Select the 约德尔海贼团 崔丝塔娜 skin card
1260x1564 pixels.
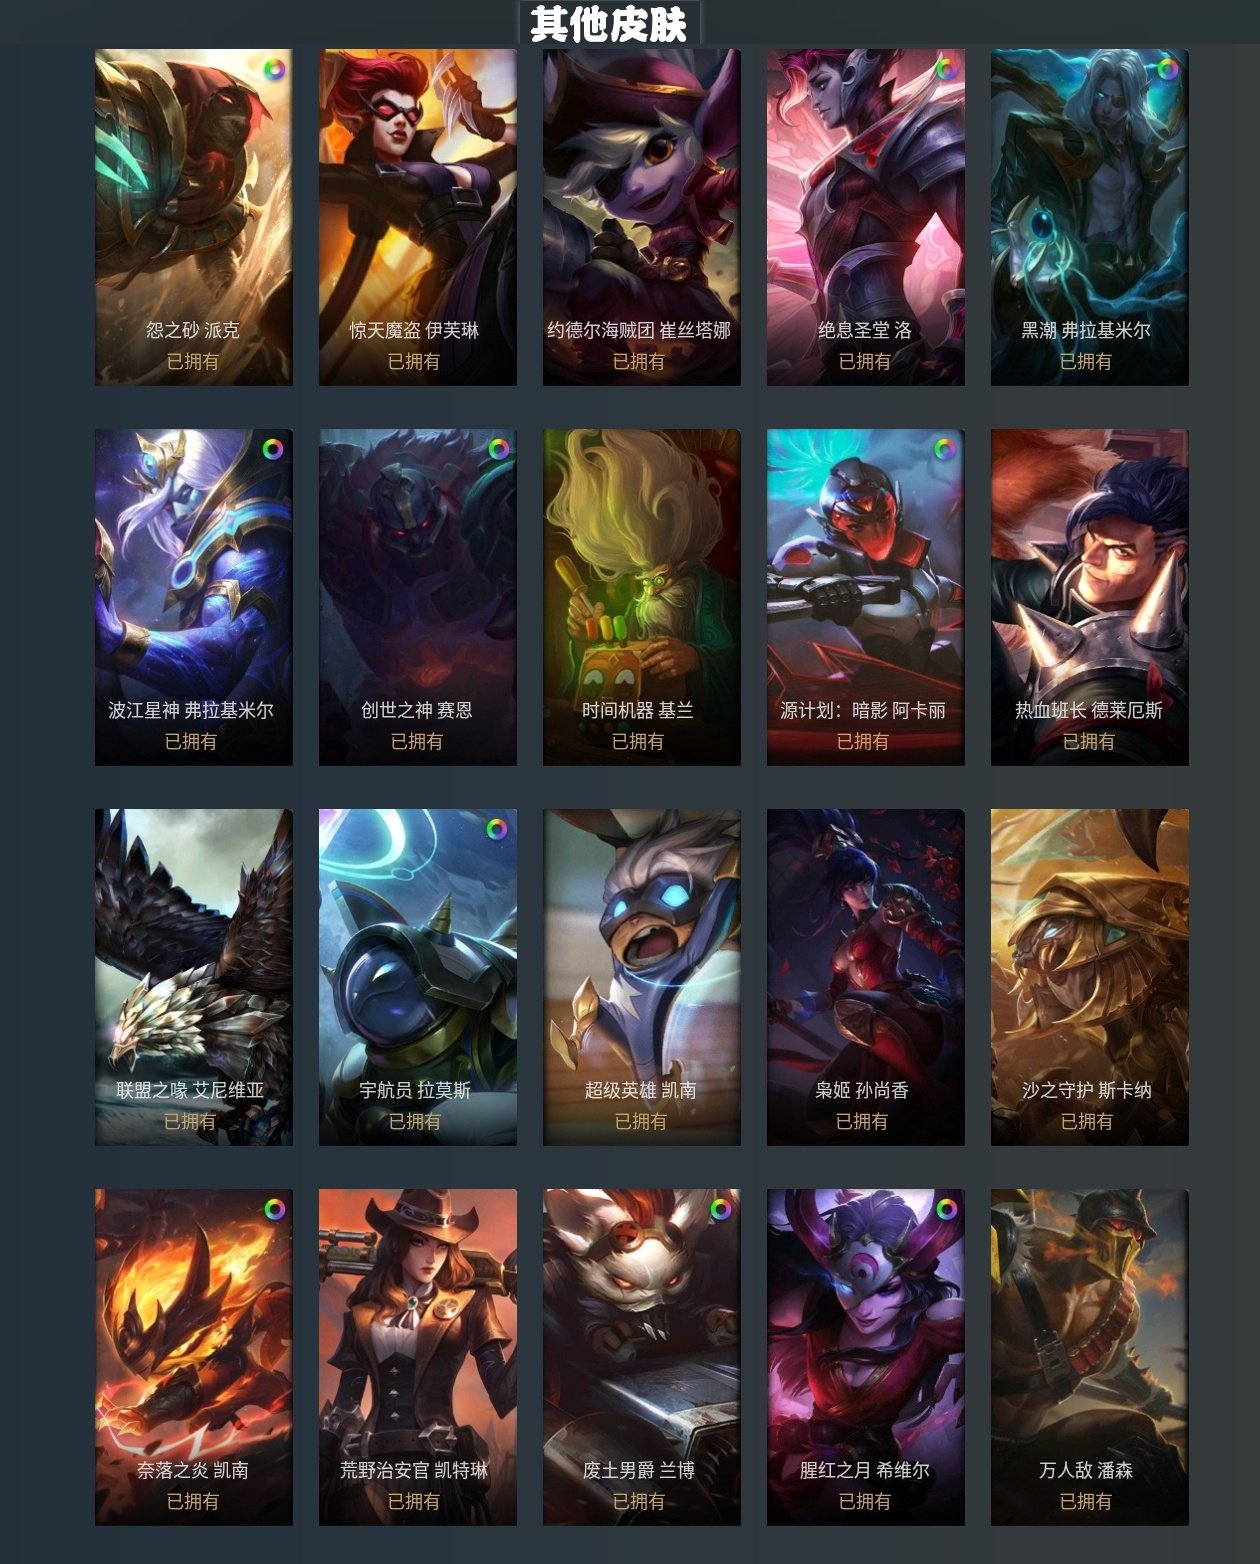[642, 217]
